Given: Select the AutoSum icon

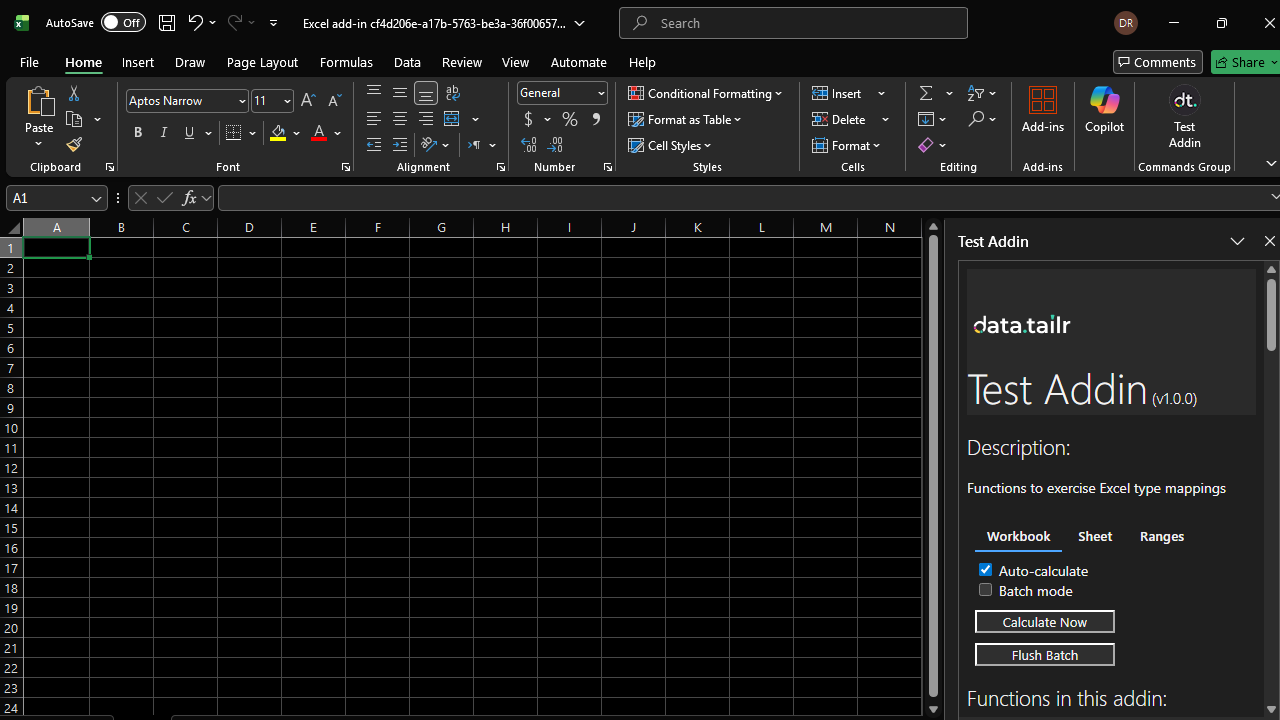Looking at the screenshot, I should coord(926,92).
